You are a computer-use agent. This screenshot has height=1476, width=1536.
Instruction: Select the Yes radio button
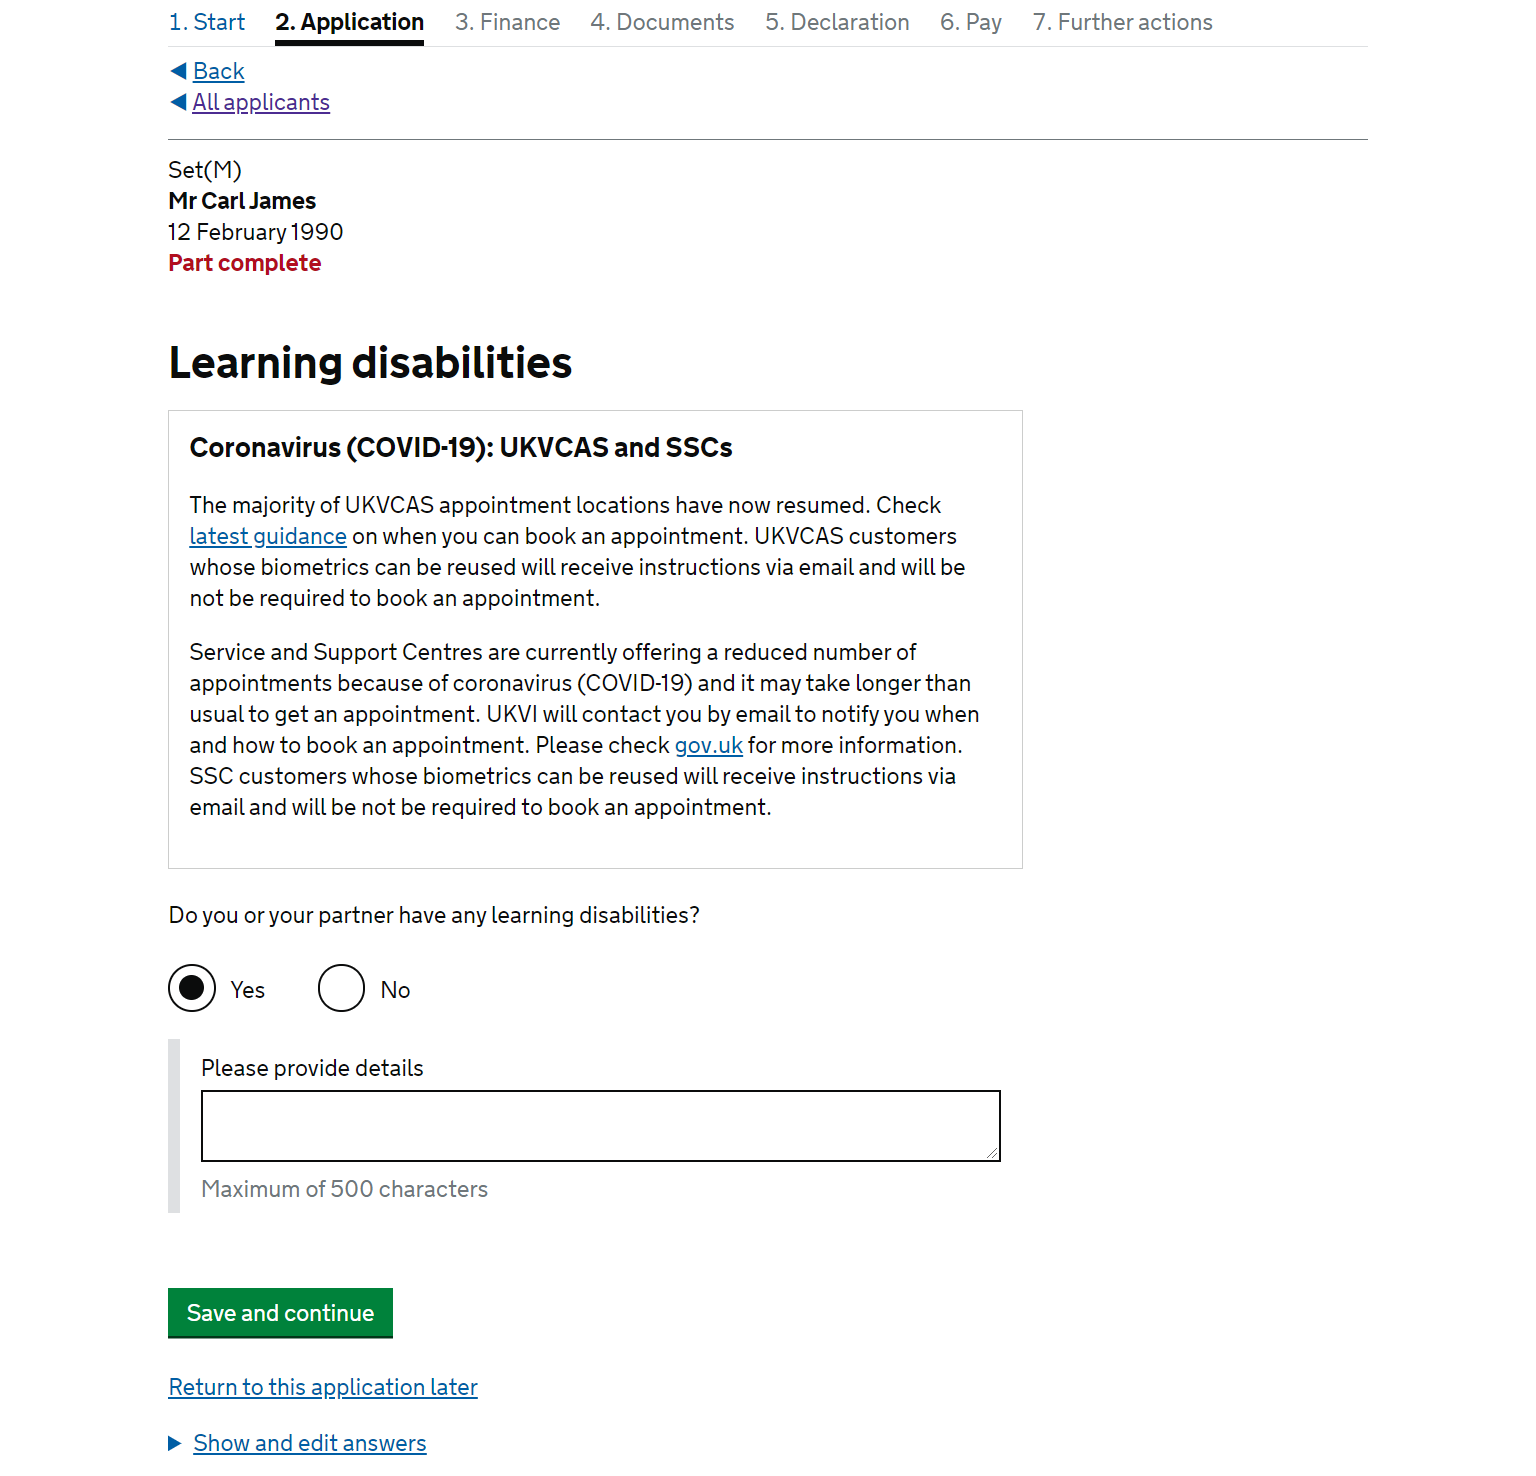[x=192, y=988]
